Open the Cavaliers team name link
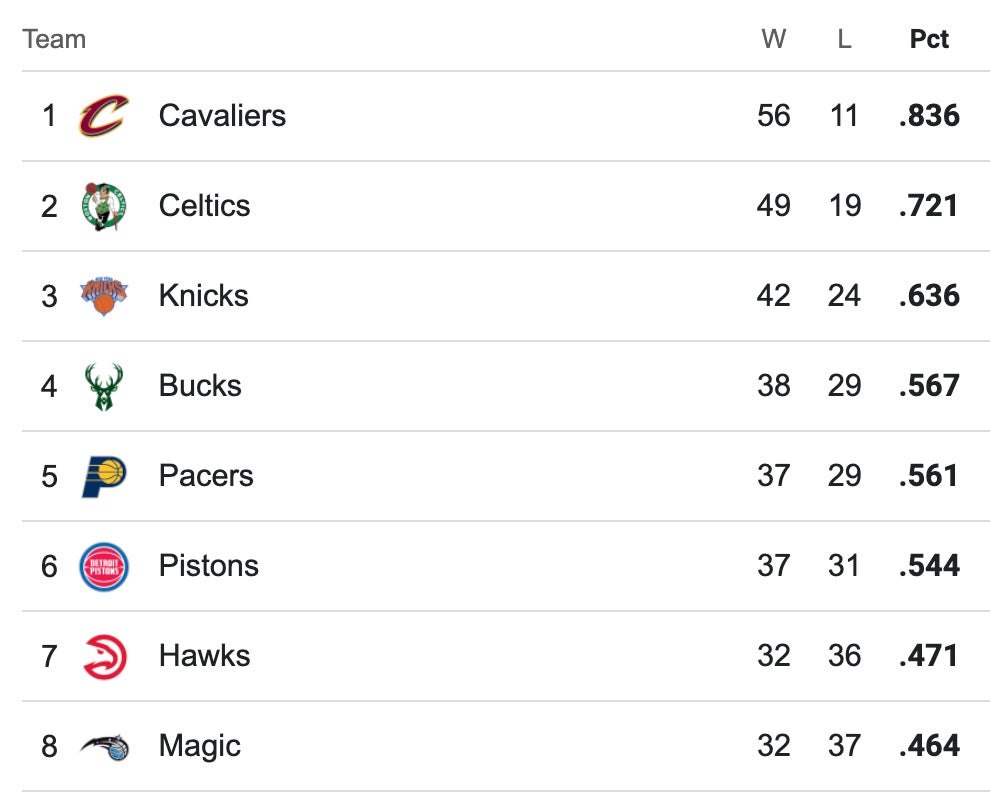This screenshot has height=798, width=990. tap(222, 116)
